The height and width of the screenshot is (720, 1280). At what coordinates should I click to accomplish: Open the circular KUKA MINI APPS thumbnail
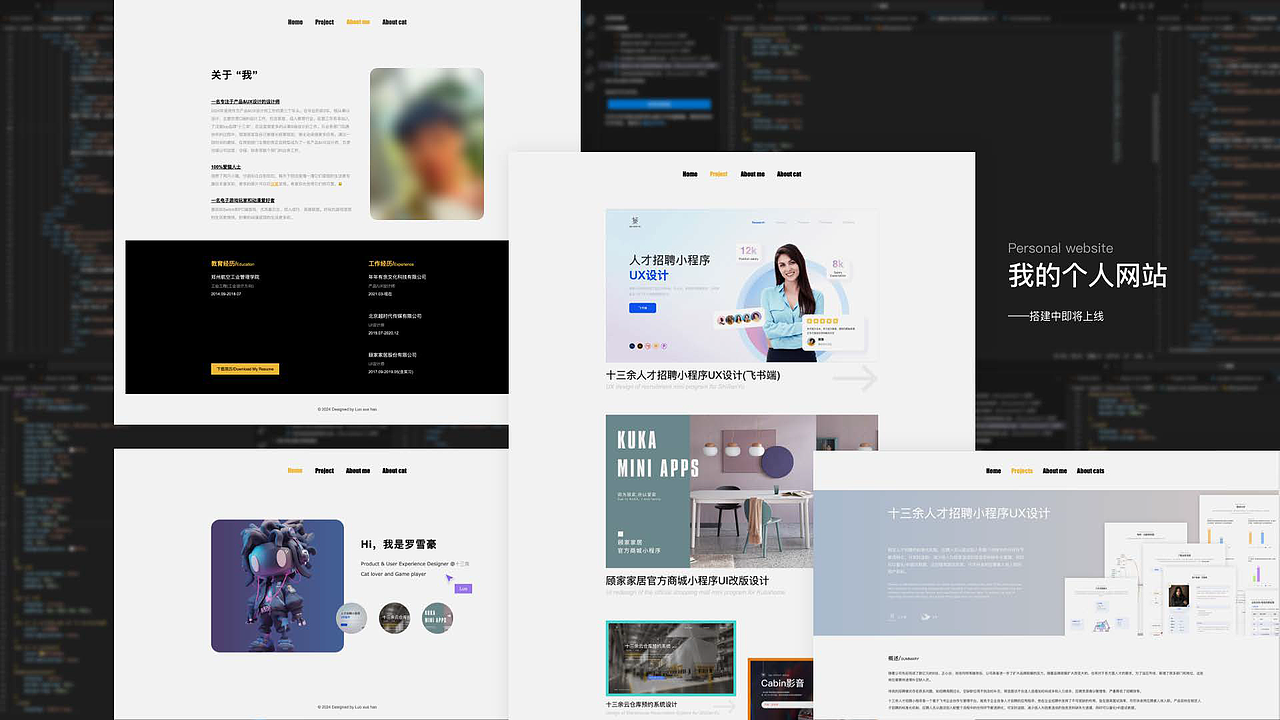437,618
